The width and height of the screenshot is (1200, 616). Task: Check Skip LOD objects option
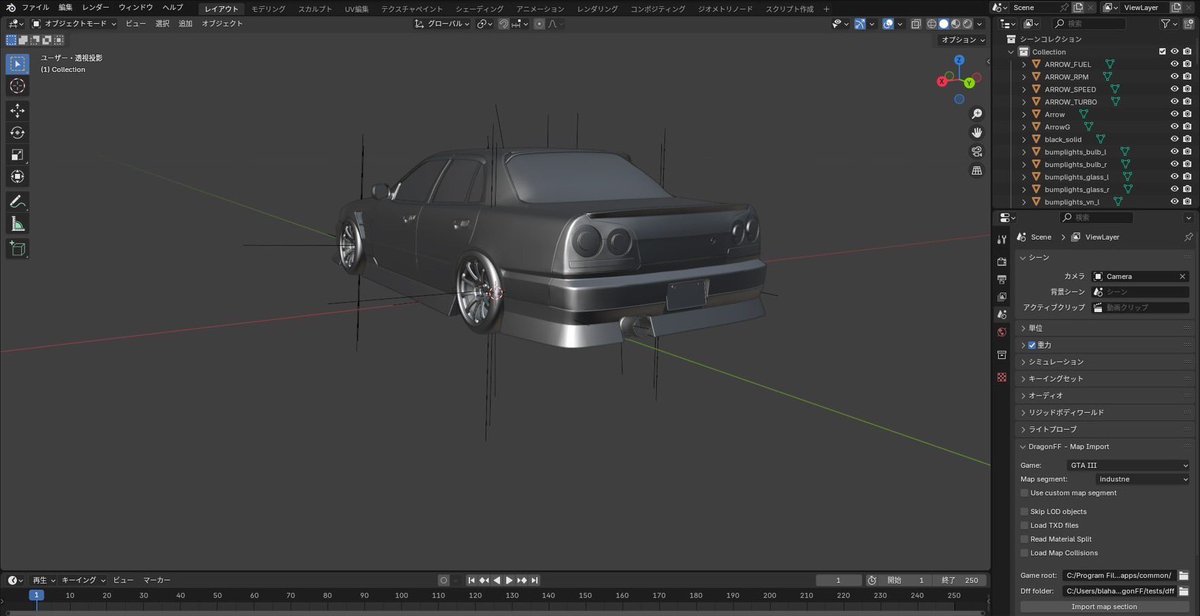pyautogui.click(x=1024, y=511)
